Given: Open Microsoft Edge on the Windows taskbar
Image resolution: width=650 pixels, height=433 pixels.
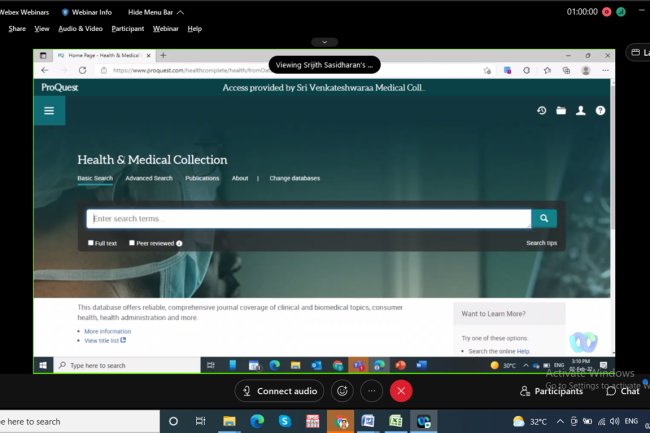Looking at the screenshot, I should click(x=257, y=421).
